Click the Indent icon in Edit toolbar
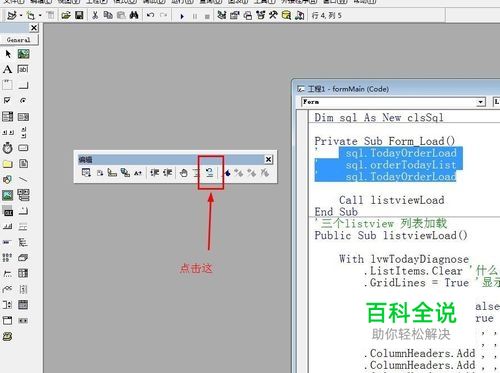500x373 pixels. point(154,173)
